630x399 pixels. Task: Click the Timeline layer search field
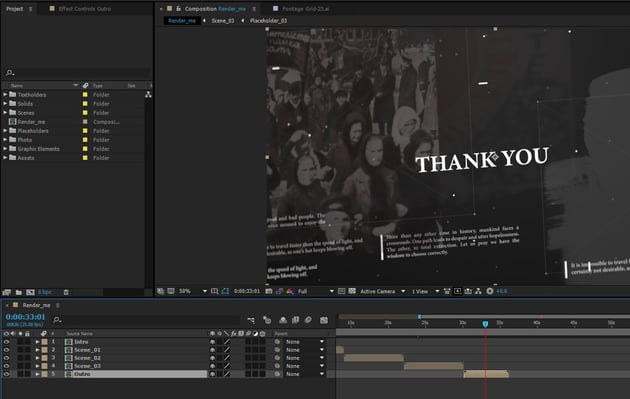[147, 320]
